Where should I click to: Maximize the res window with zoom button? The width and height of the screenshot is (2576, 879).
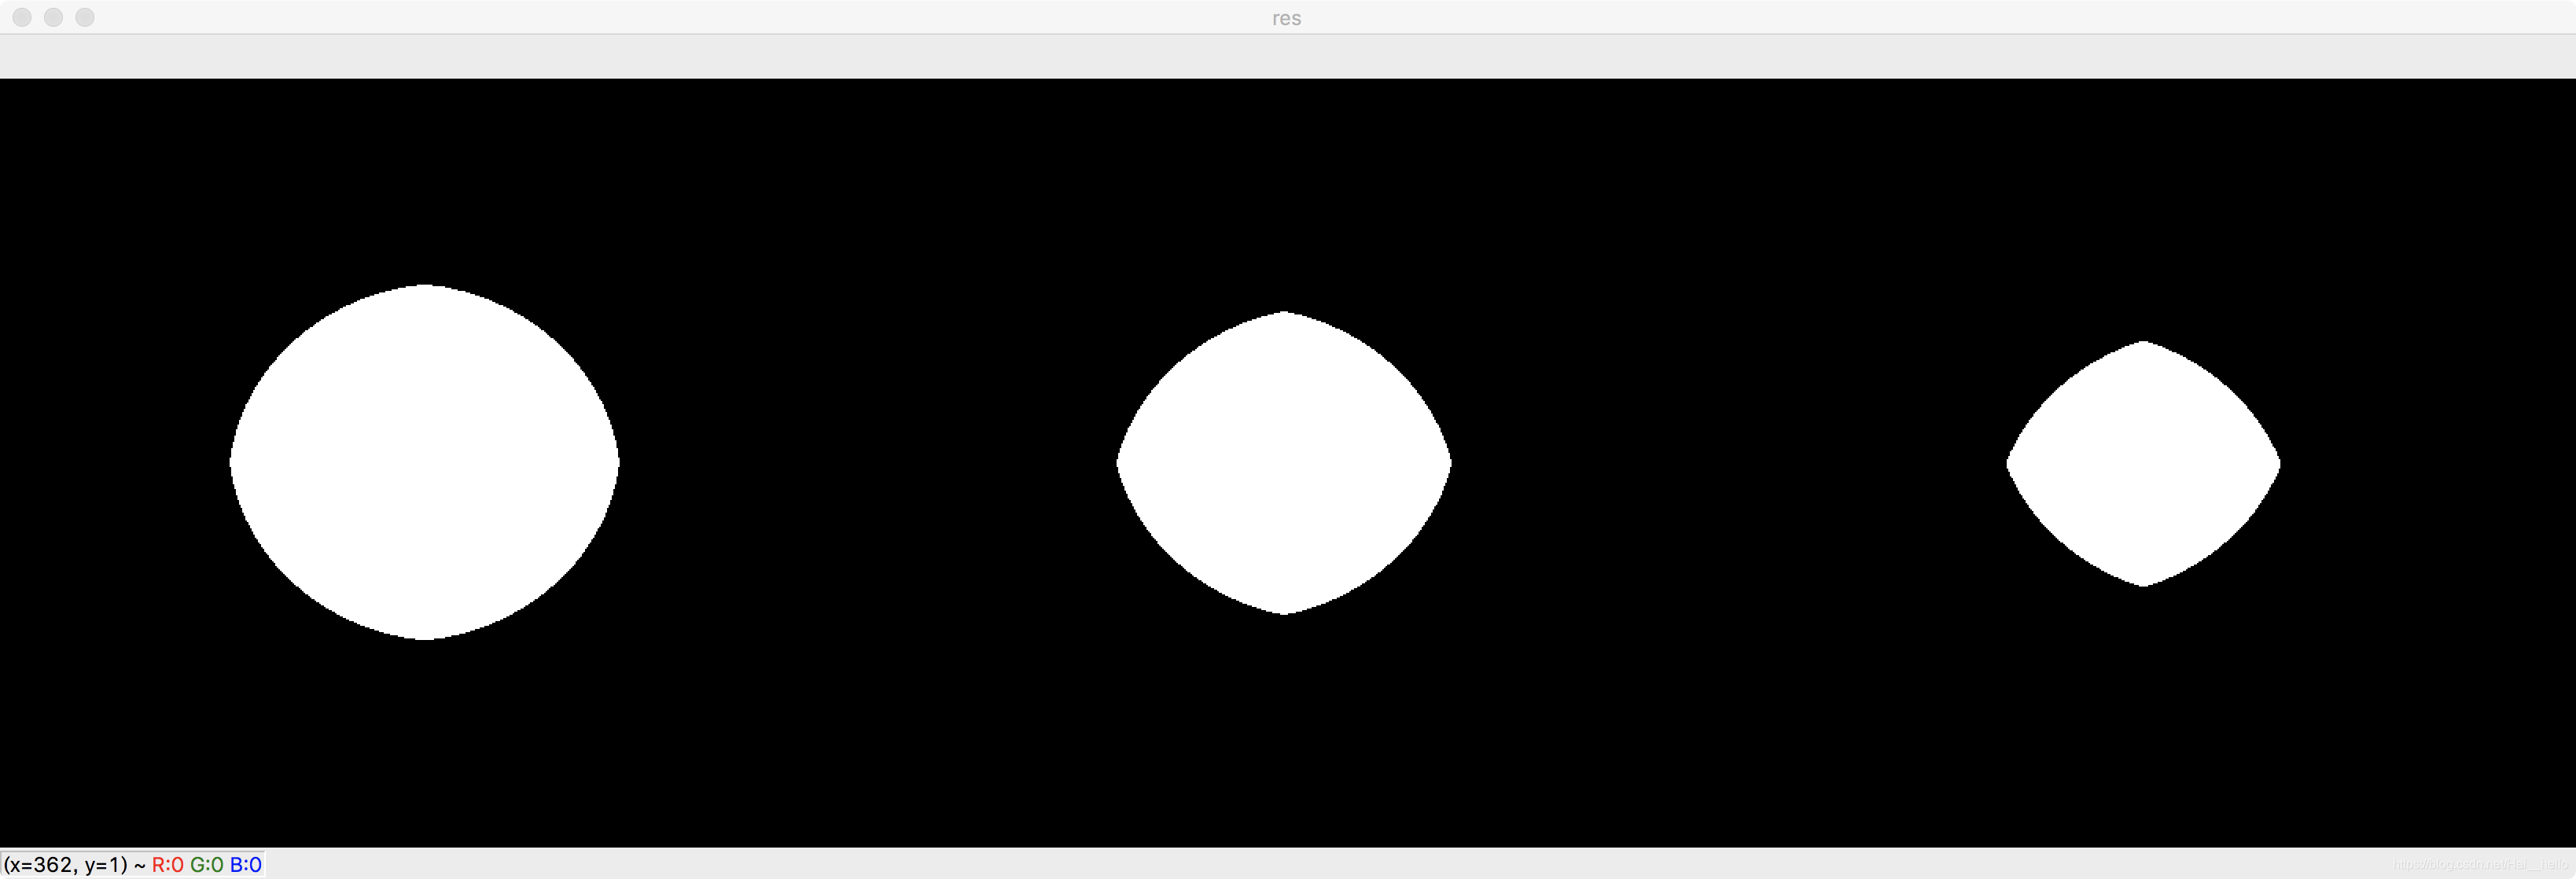pos(85,17)
